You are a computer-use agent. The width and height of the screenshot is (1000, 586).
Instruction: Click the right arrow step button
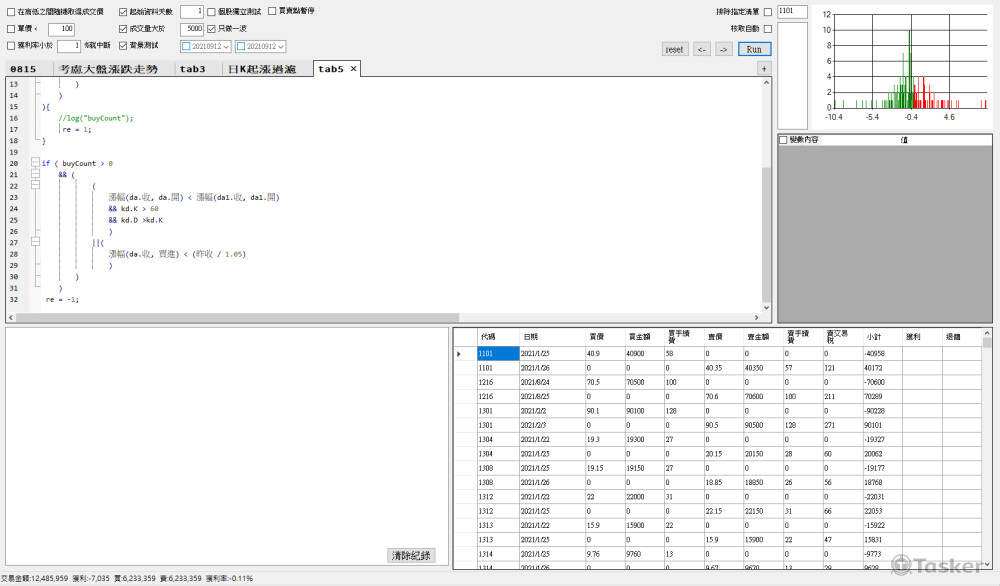point(724,49)
